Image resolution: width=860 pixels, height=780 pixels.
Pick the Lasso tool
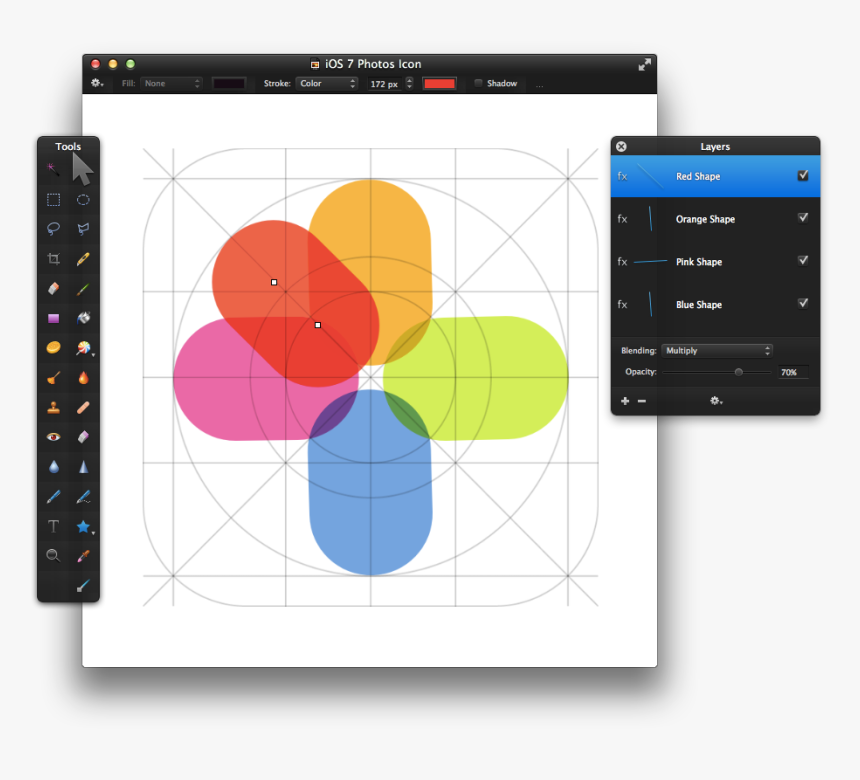coord(53,228)
